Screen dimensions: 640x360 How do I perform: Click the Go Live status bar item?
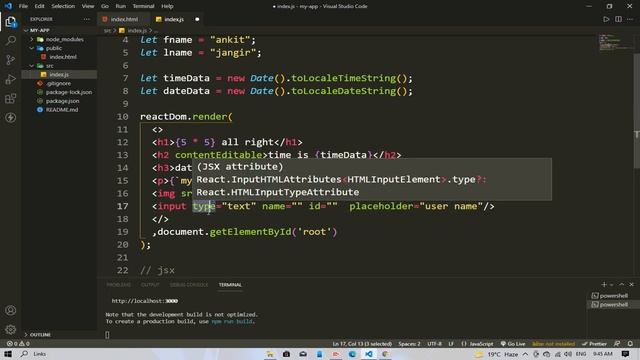point(513,344)
